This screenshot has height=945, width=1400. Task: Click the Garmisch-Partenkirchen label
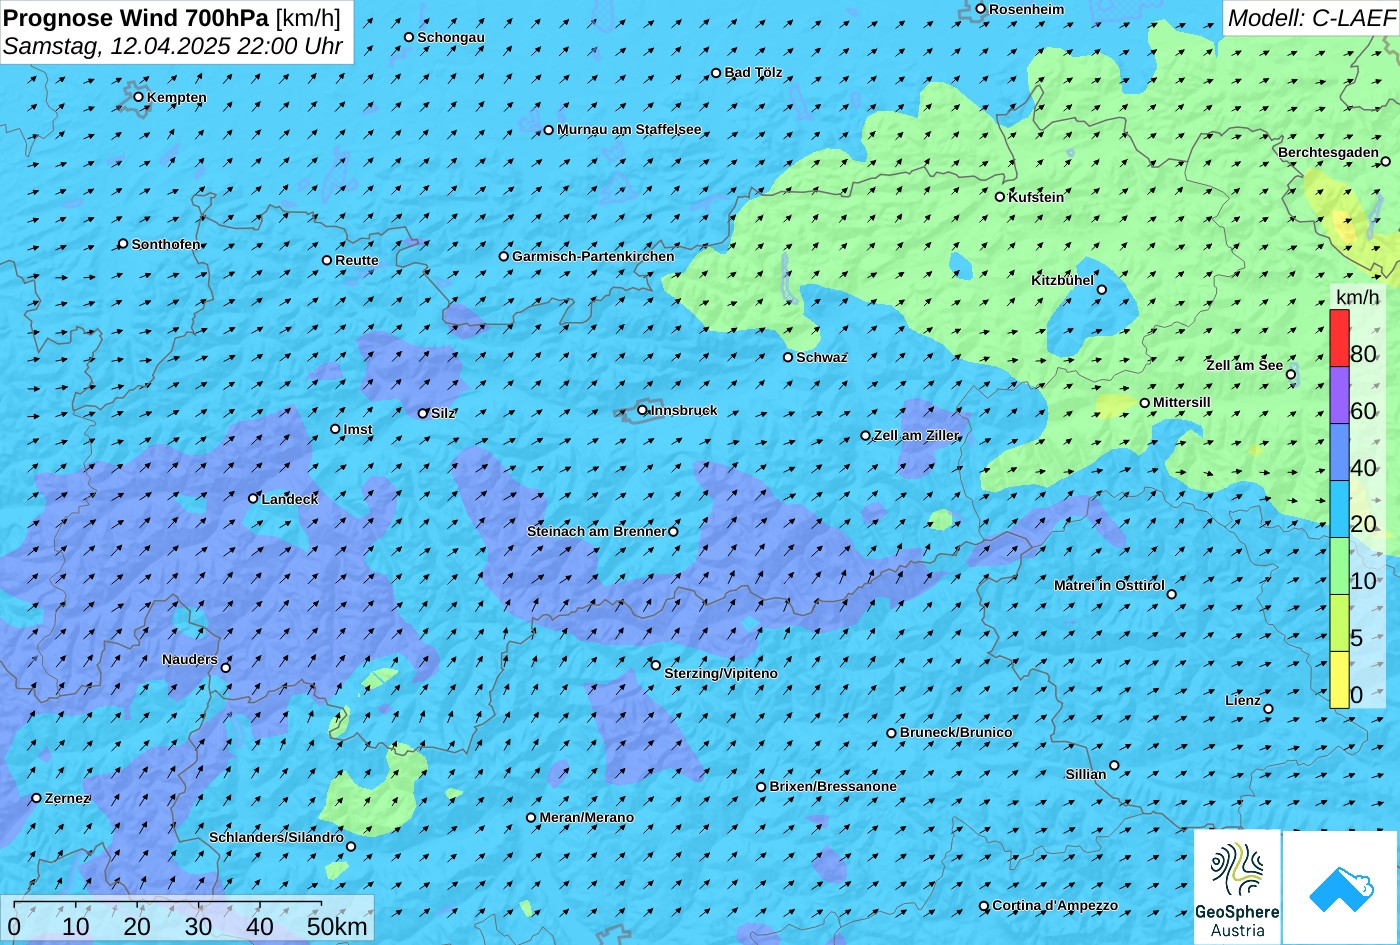click(x=593, y=256)
